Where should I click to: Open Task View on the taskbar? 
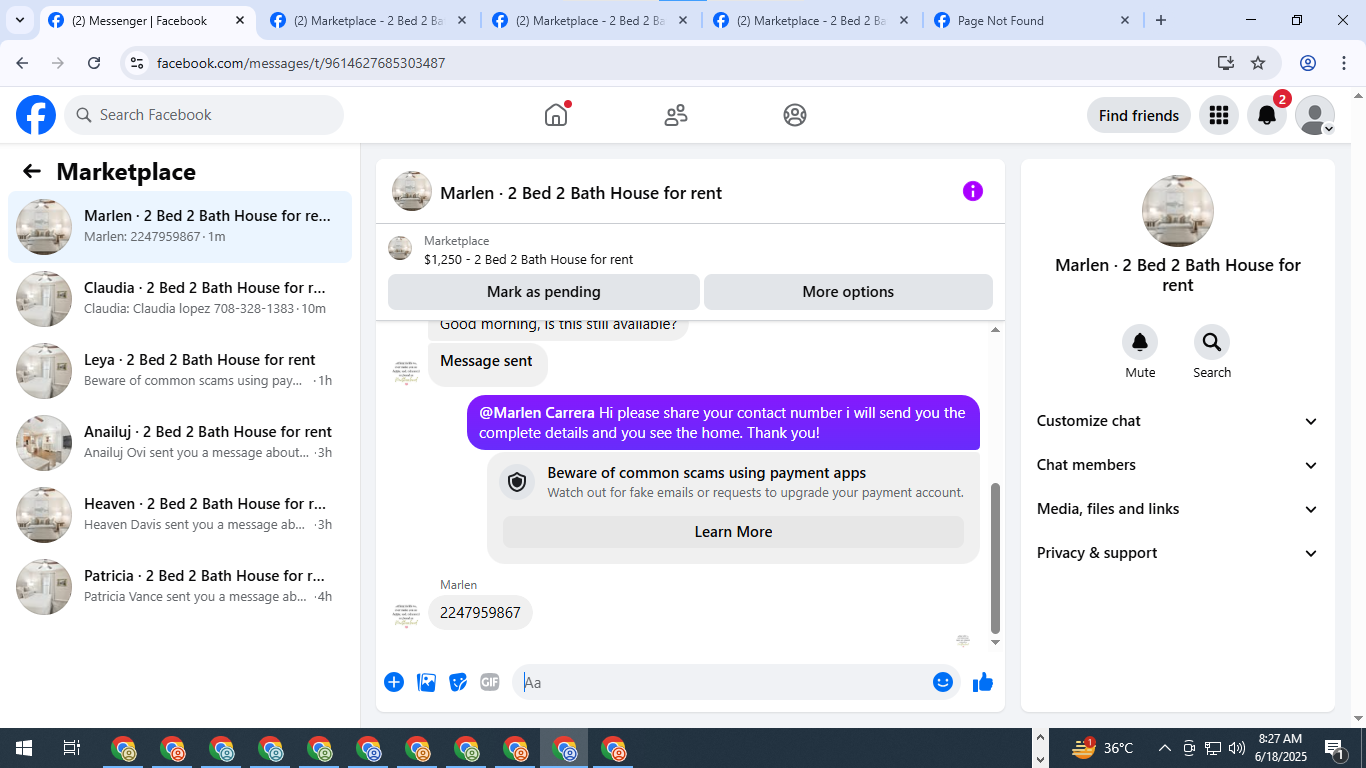72,748
